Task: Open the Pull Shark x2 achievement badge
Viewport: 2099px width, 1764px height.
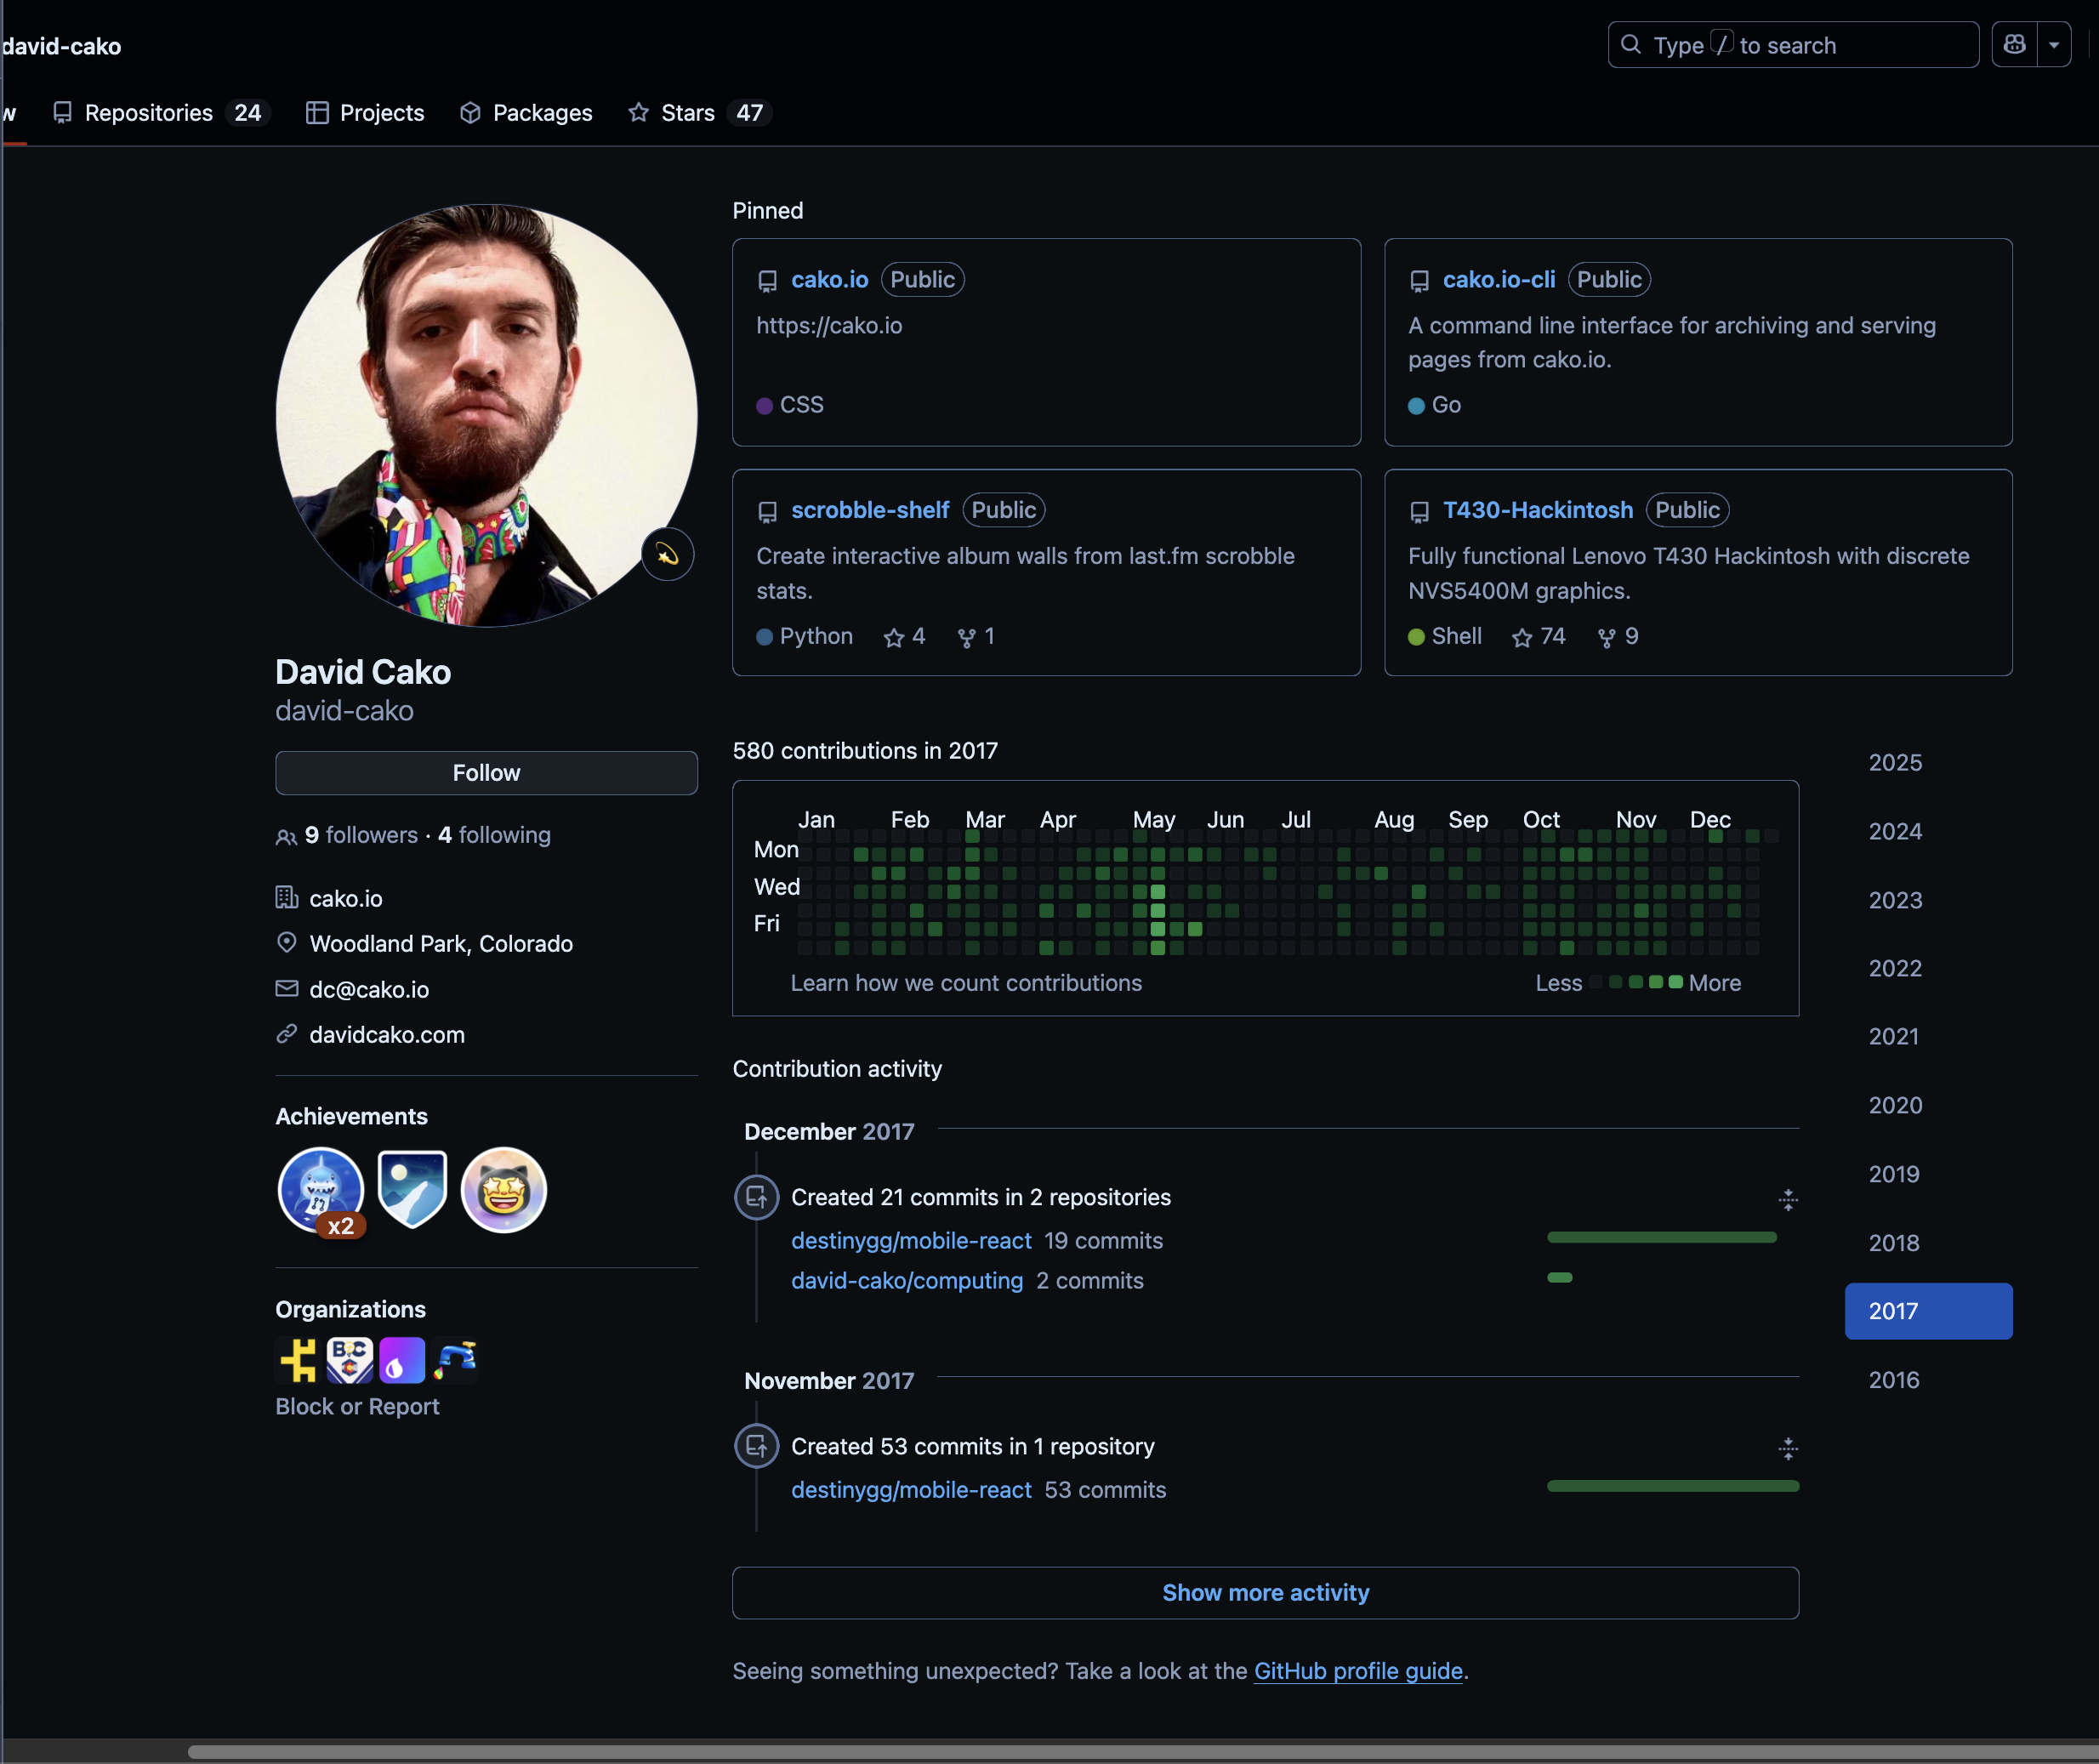Action: (x=321, y=1190)
